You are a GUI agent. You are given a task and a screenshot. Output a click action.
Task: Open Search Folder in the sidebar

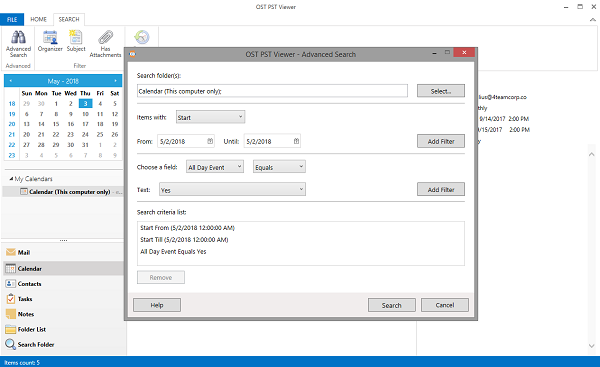63,344
